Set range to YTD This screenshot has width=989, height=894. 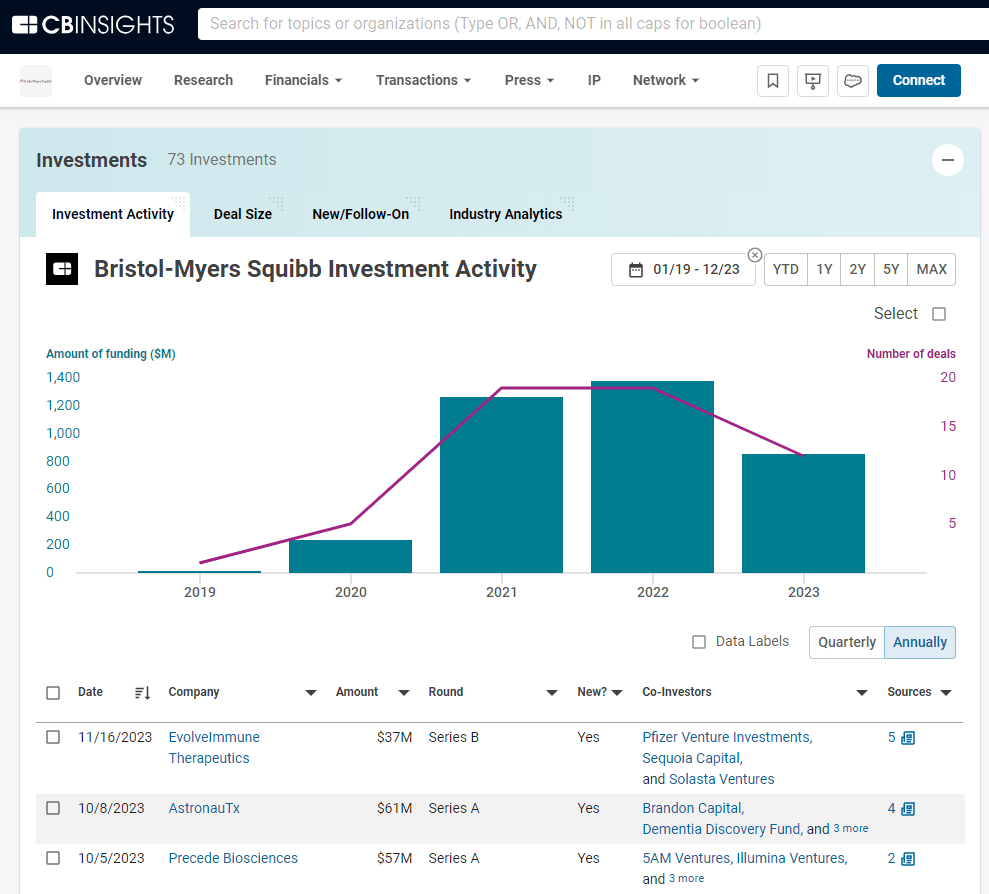coord(786,270)
